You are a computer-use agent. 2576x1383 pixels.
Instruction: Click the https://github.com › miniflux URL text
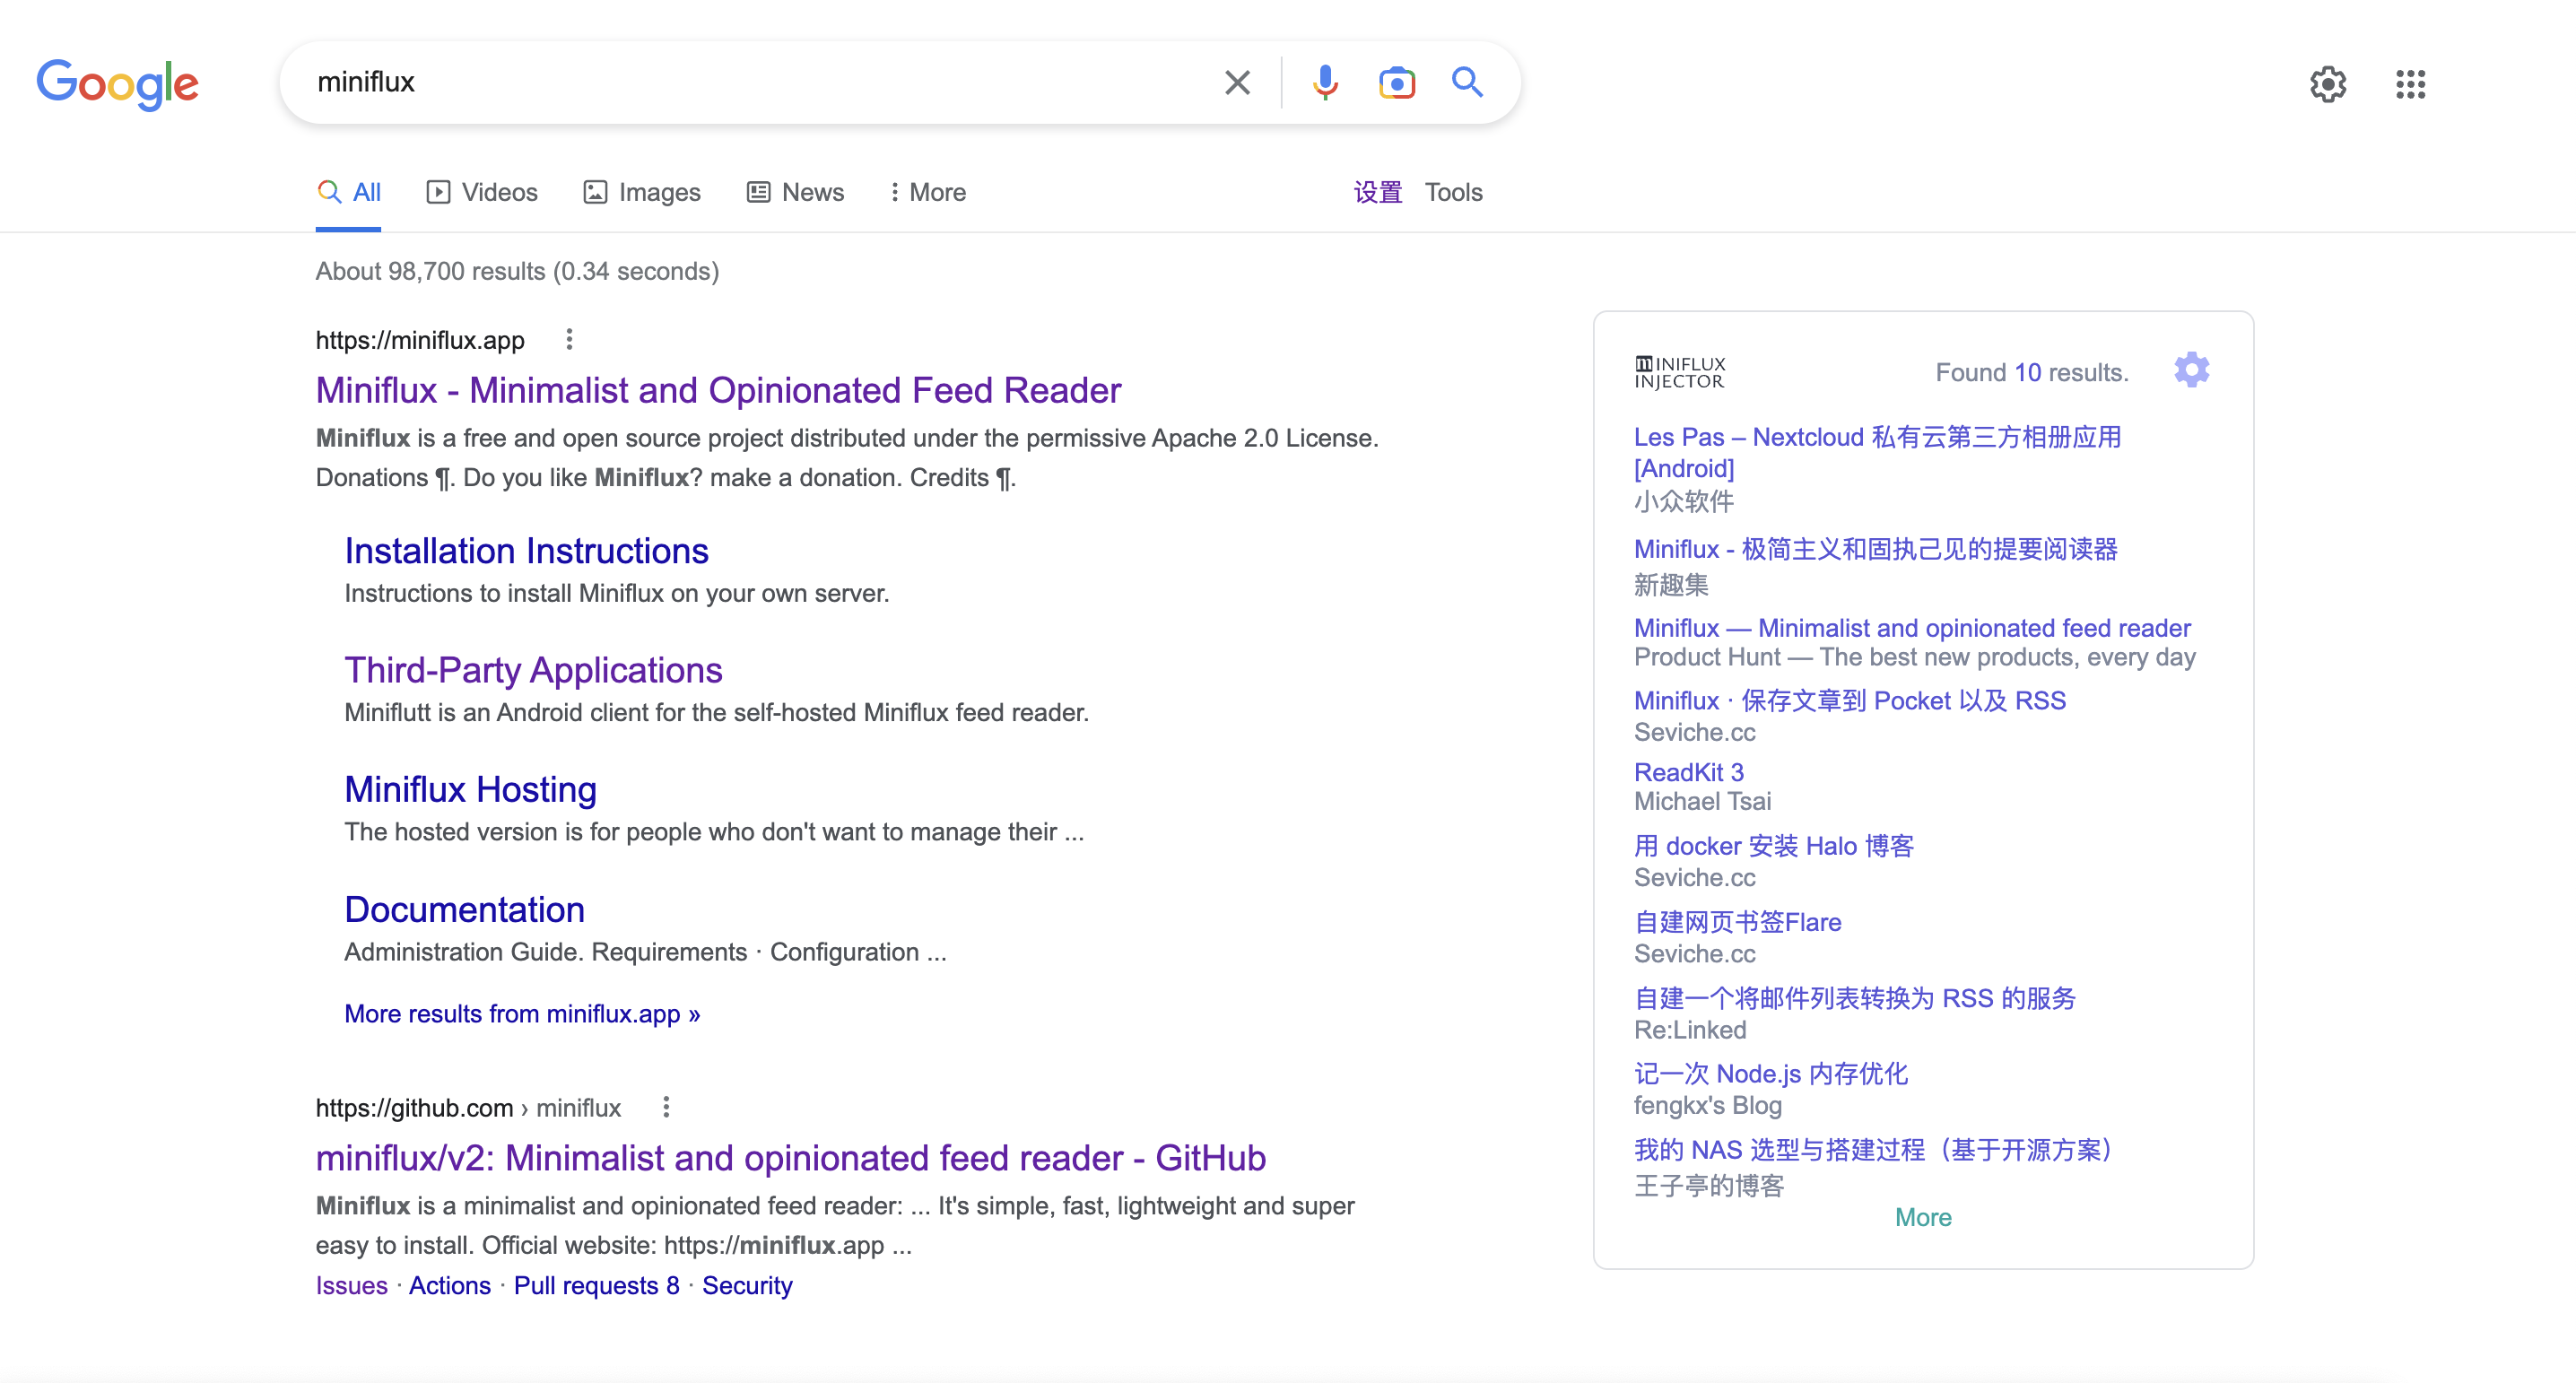[468, 1108]
